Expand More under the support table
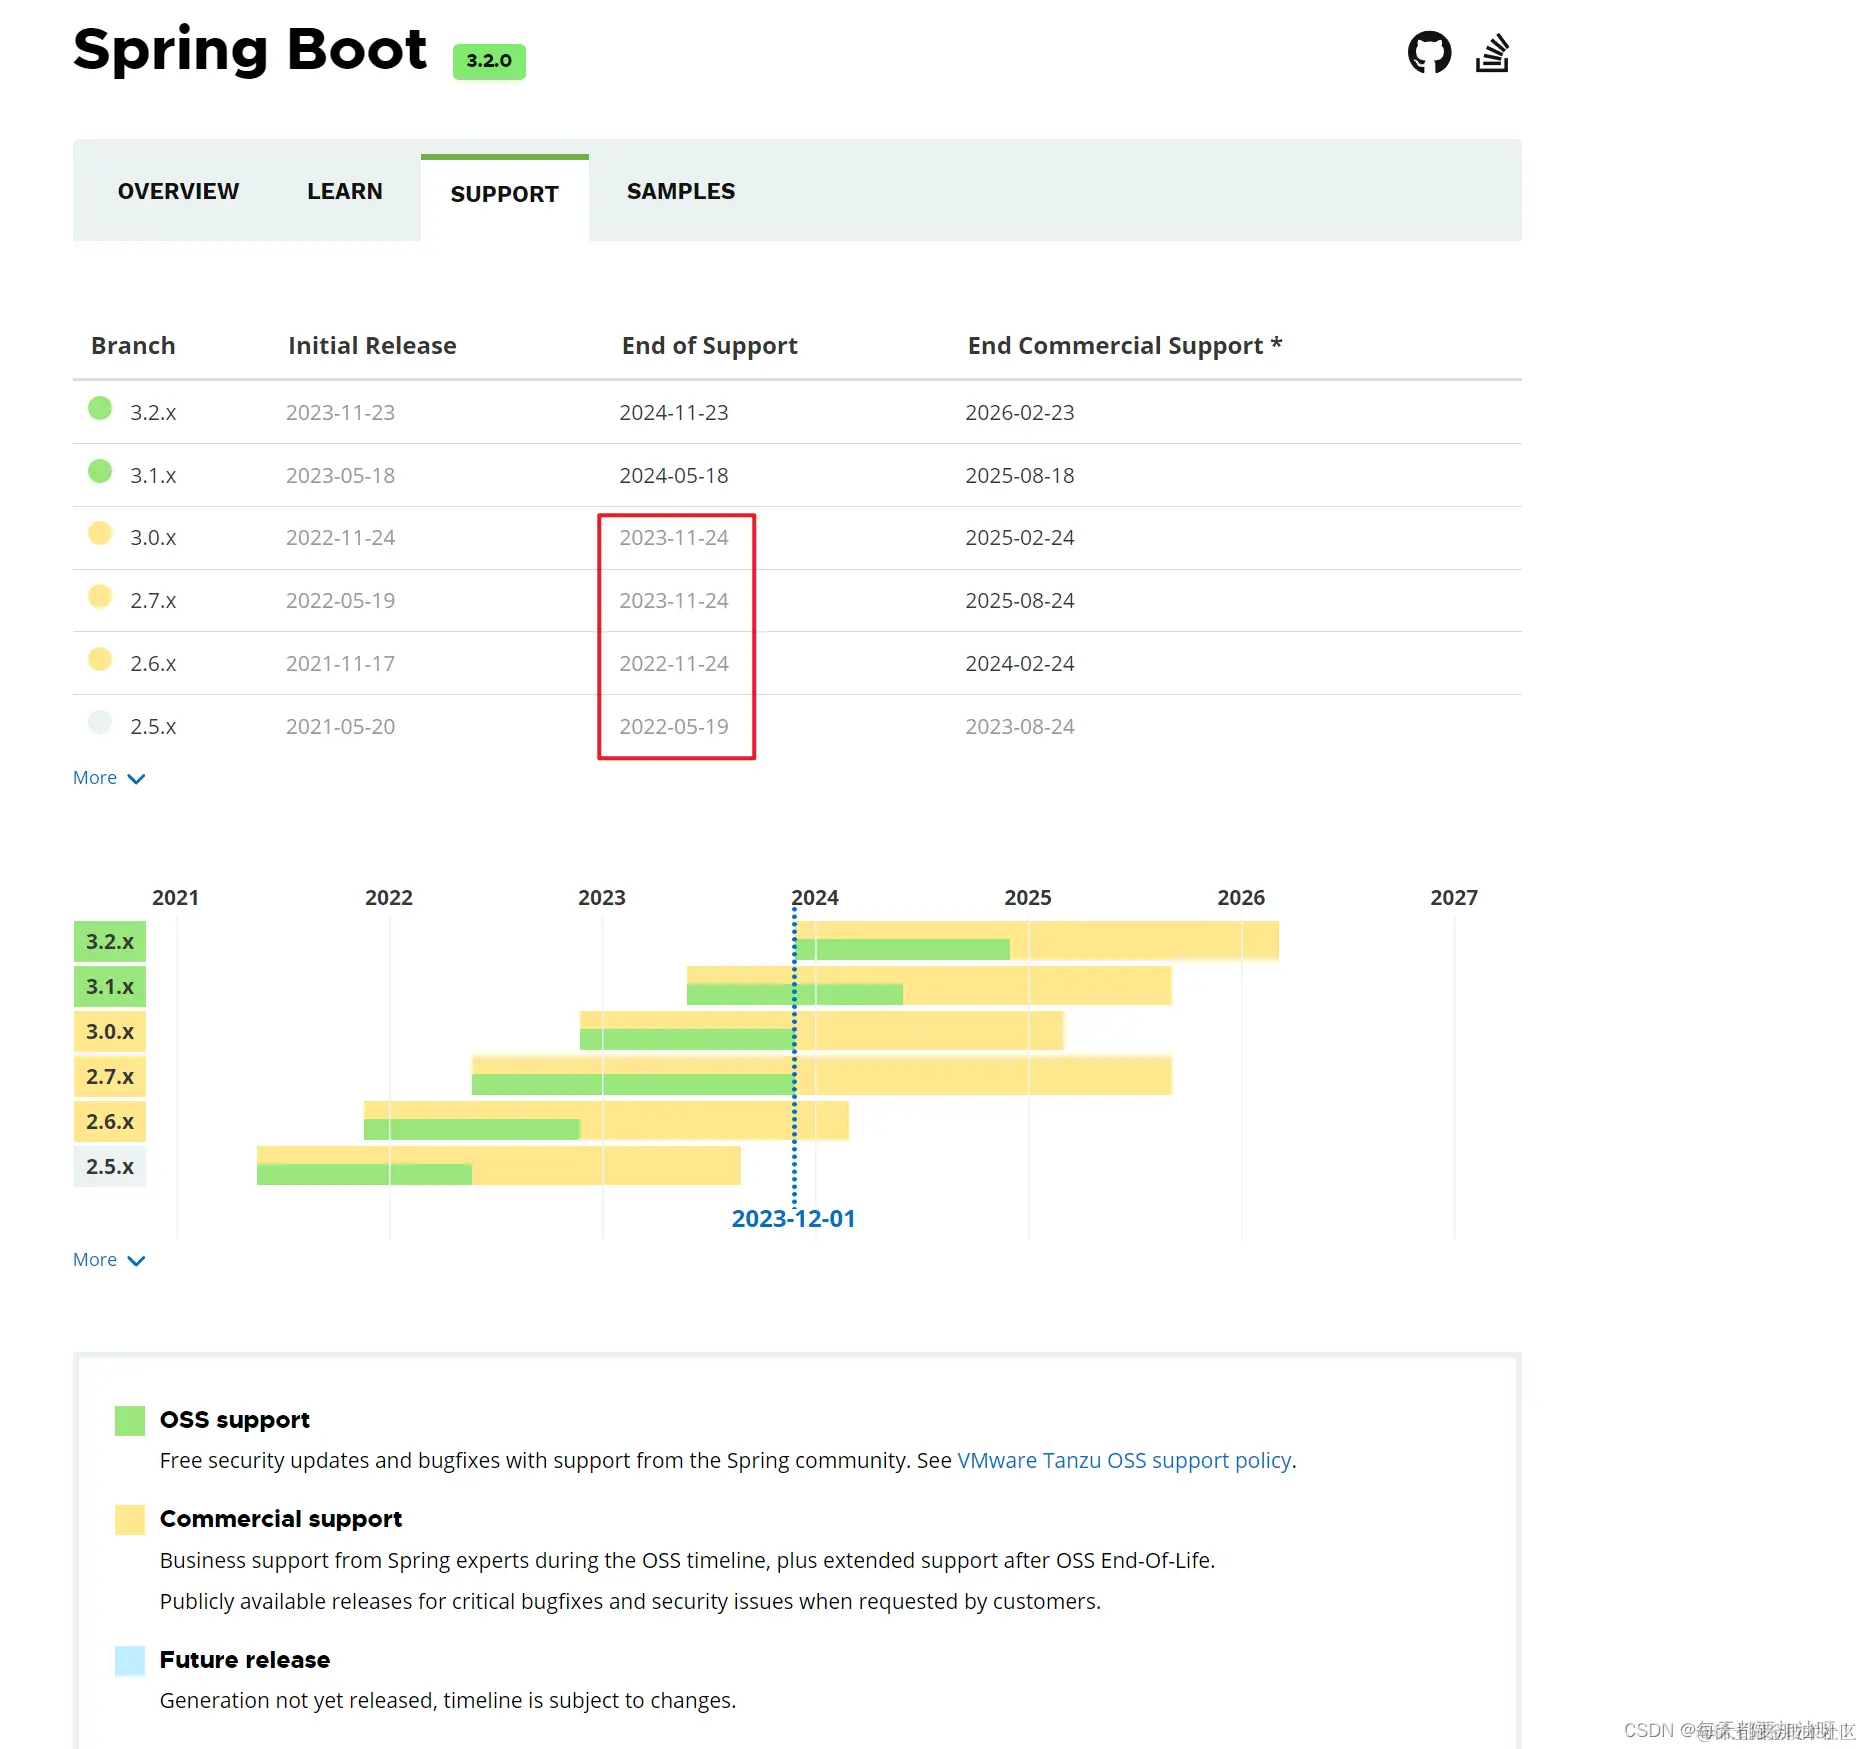The image size is (1863, 1749). (x=109, y=778)
